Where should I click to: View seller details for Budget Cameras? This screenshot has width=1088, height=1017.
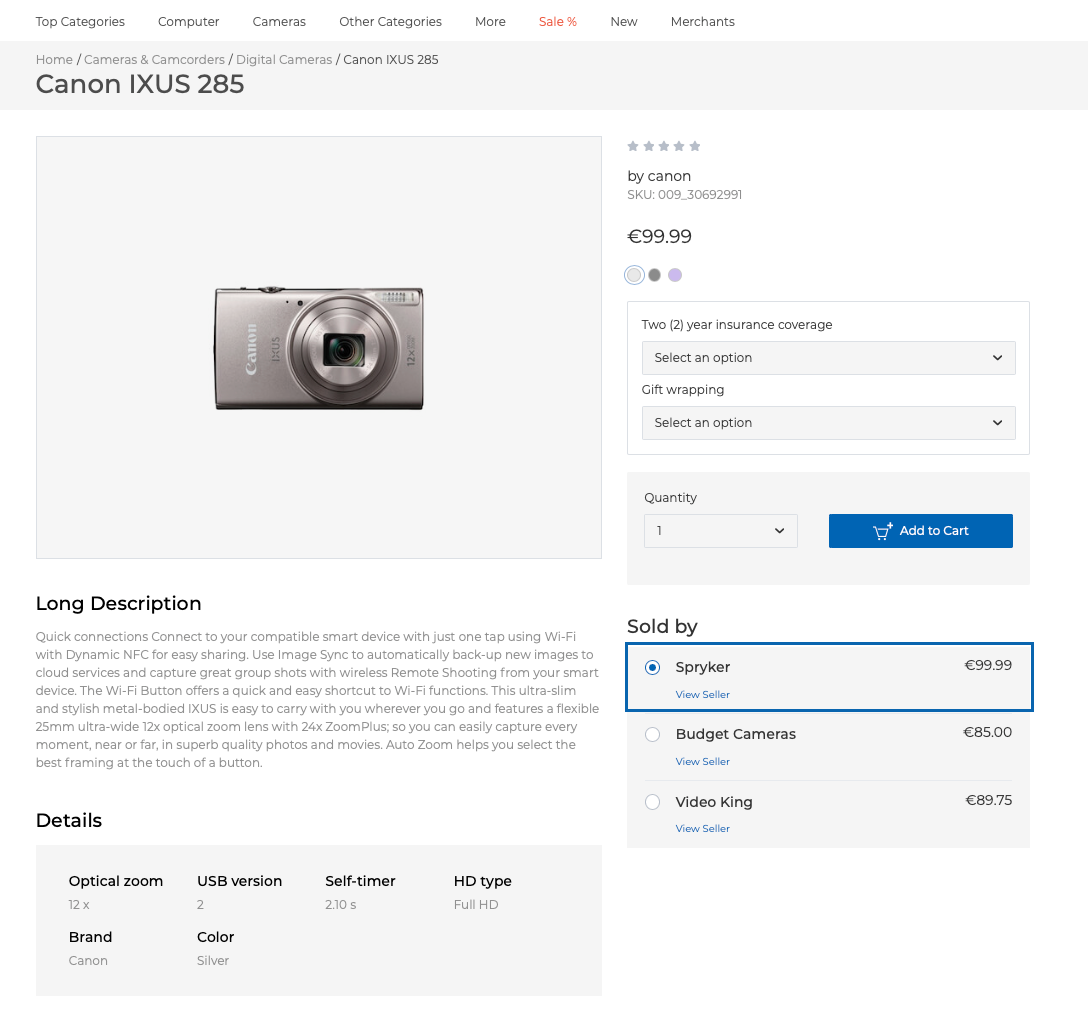(703, 762)
